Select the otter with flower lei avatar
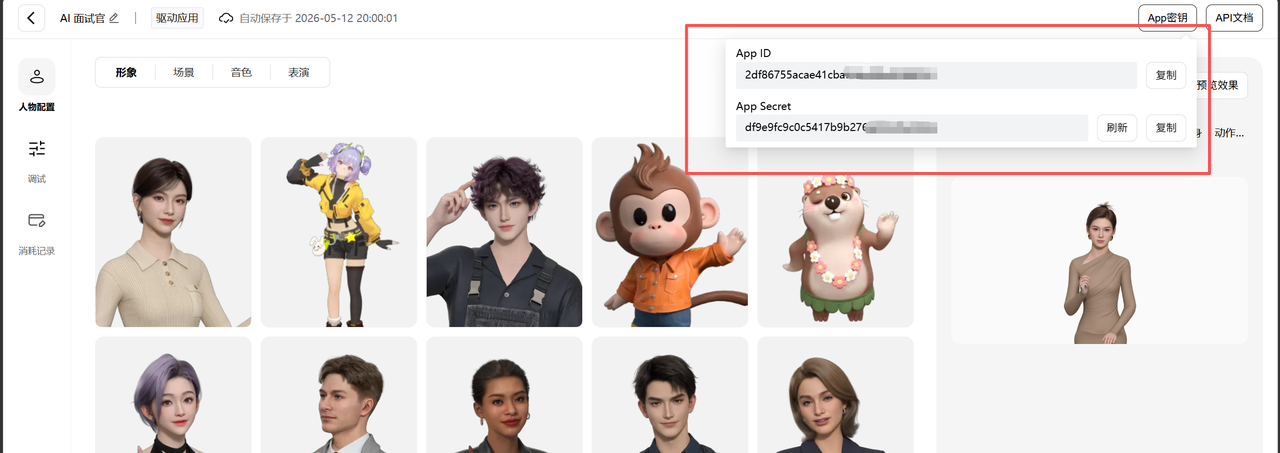 tap(835, 232)
